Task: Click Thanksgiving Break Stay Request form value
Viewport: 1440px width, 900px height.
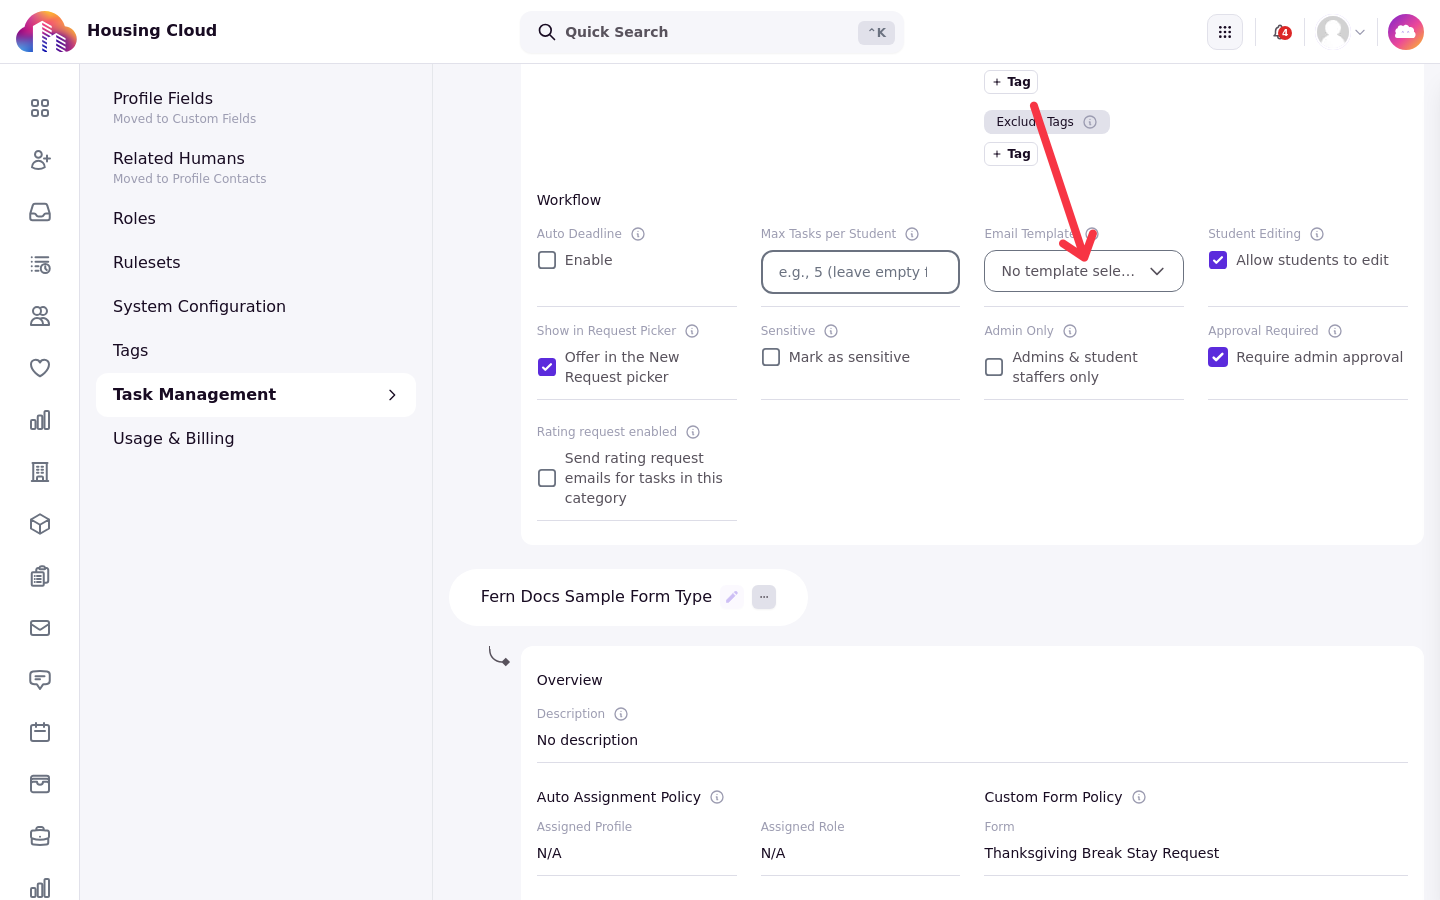Action: [x=1101, y=853]
